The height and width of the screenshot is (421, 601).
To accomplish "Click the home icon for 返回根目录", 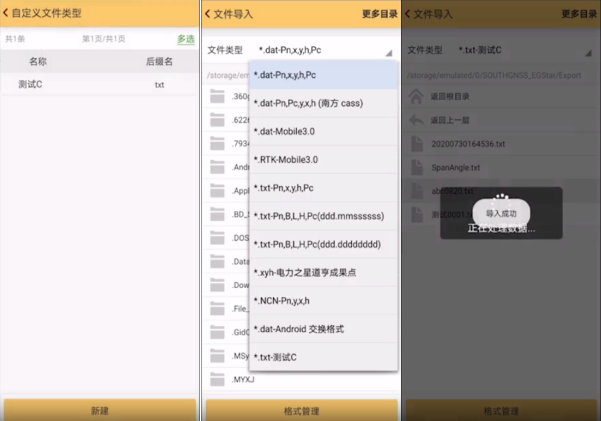I will tap(416, 96).
